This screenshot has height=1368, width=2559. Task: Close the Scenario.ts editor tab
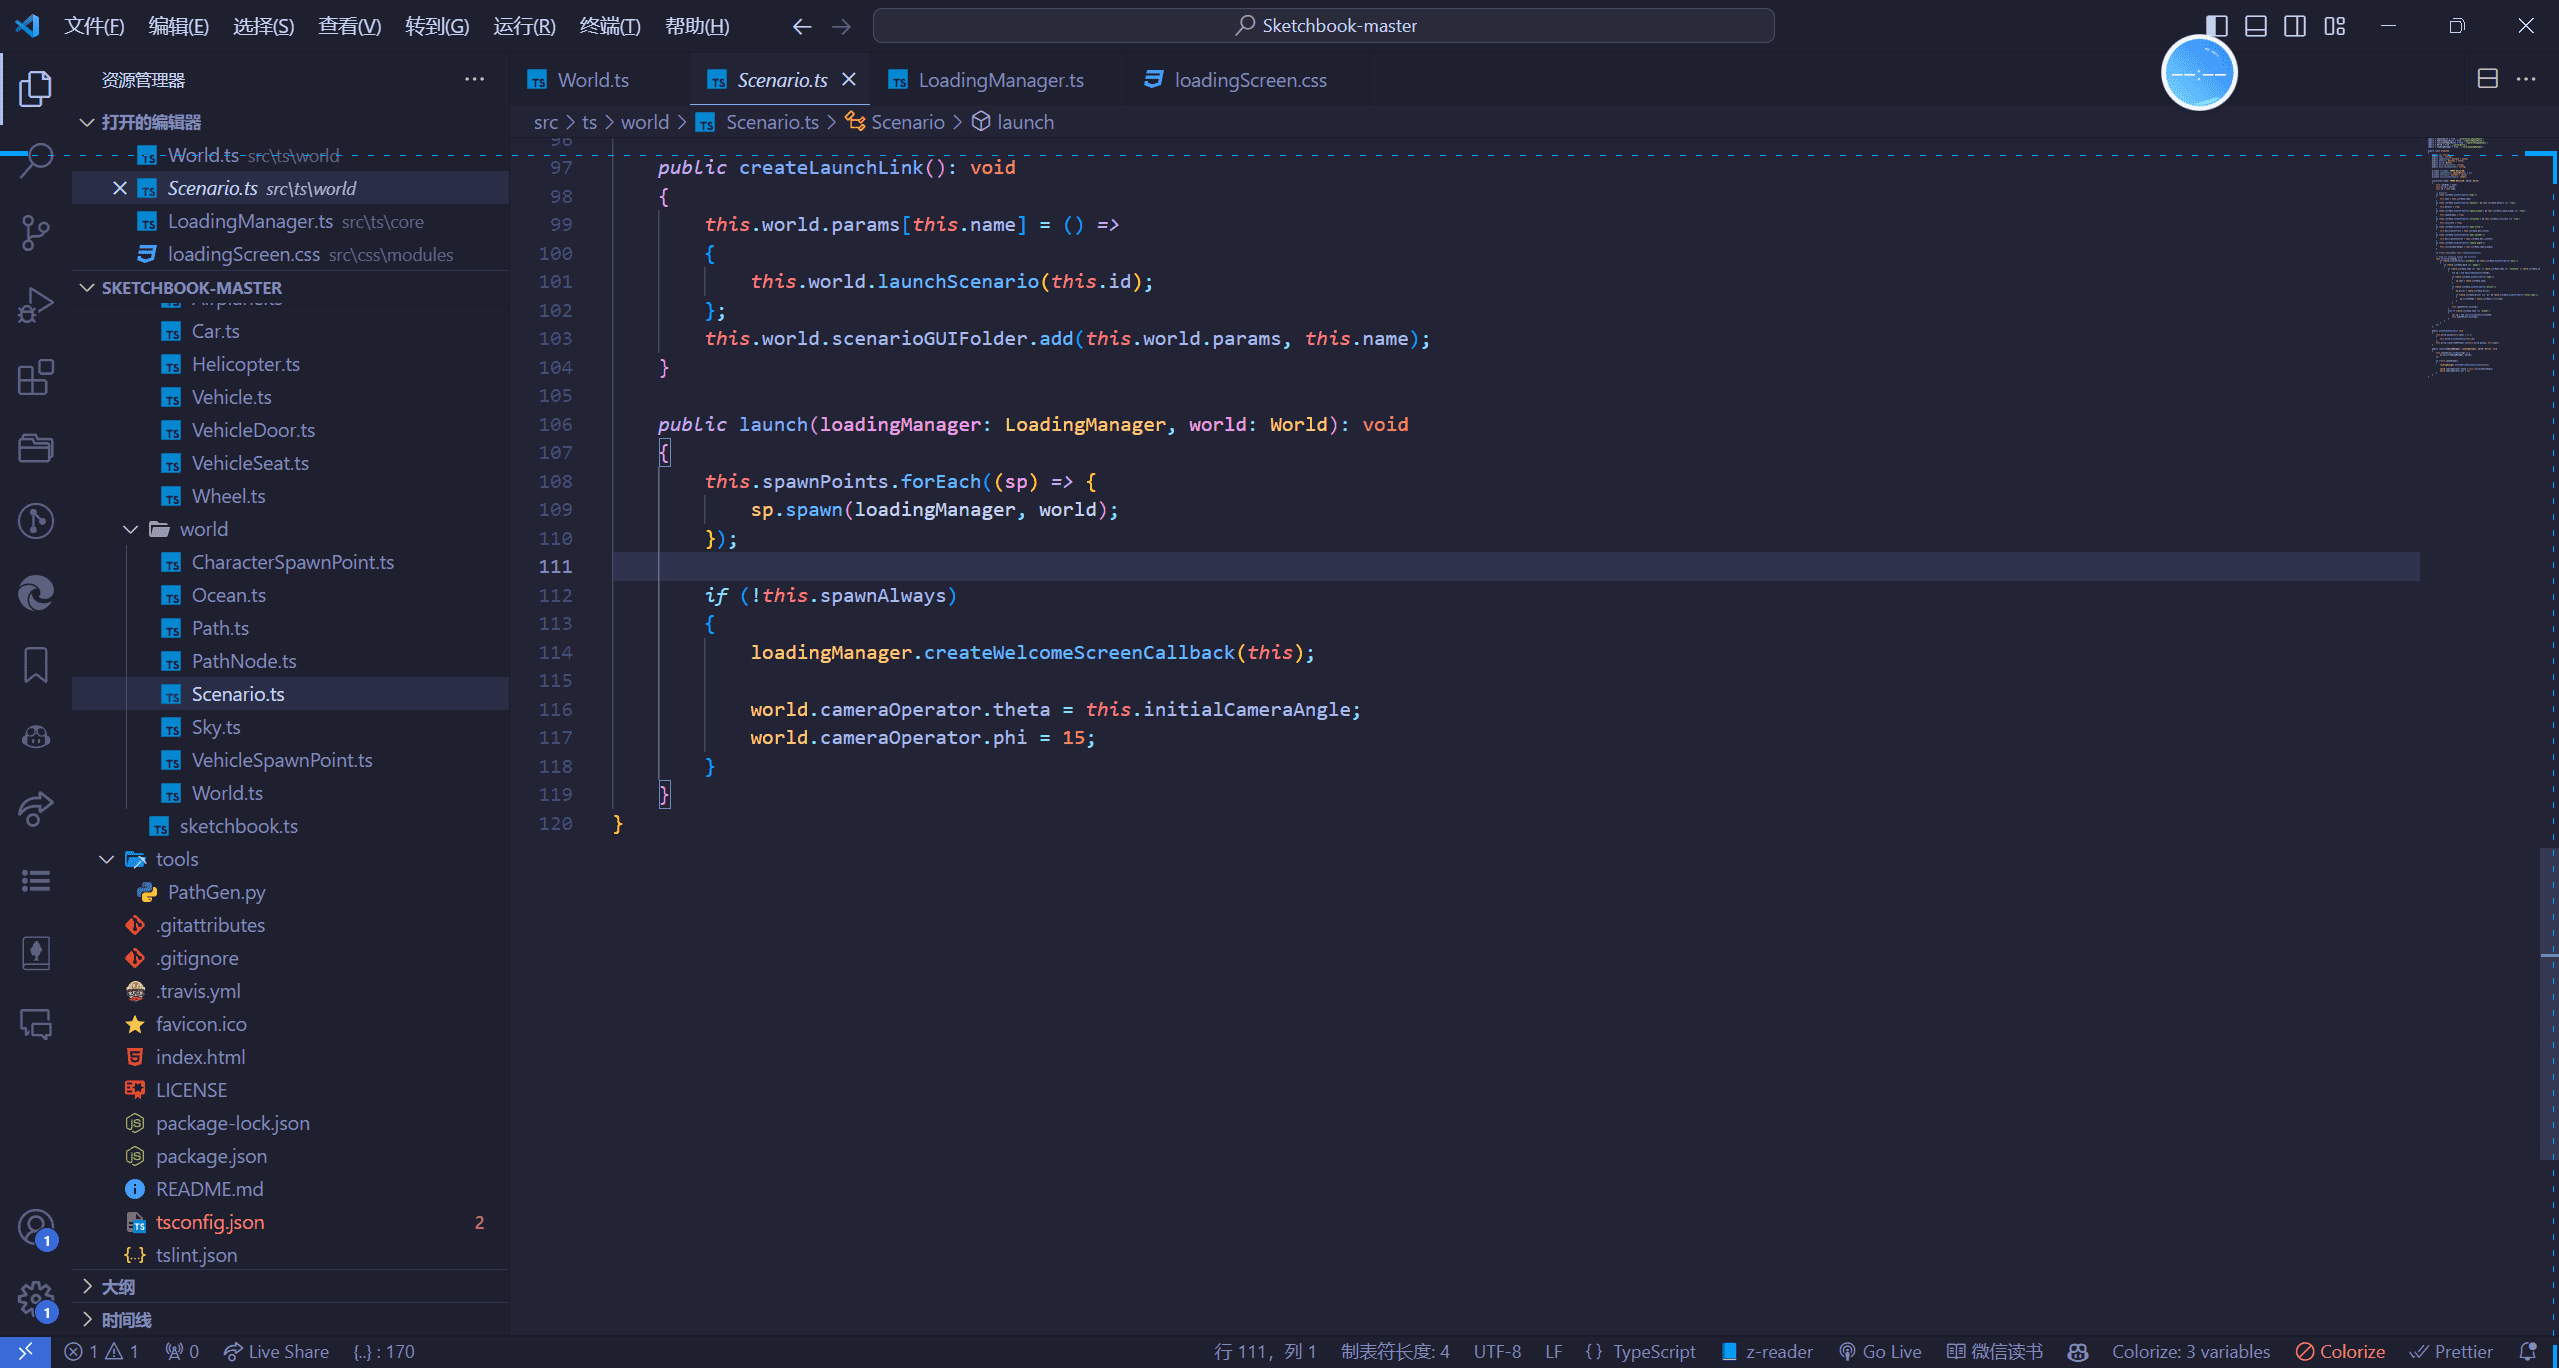[849, 79]
